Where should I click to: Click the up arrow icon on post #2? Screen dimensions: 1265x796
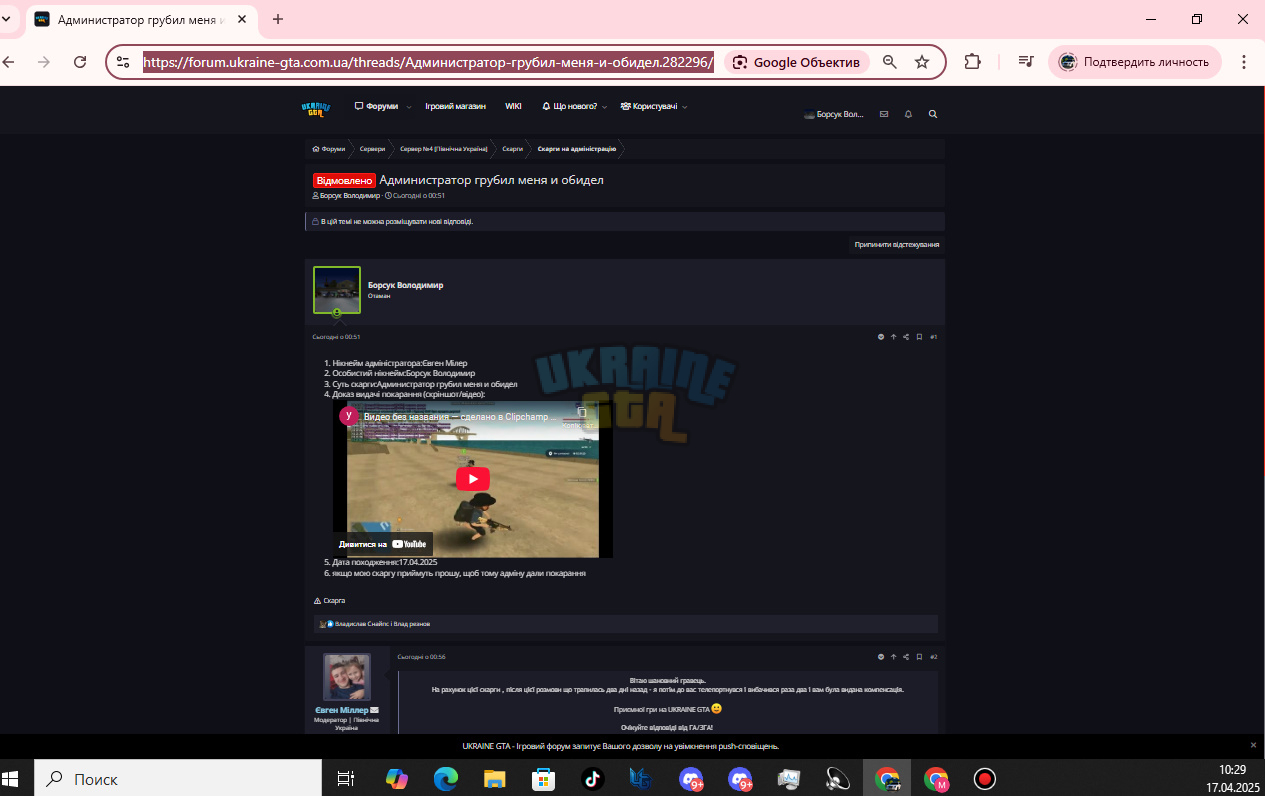tap(894, 657)
